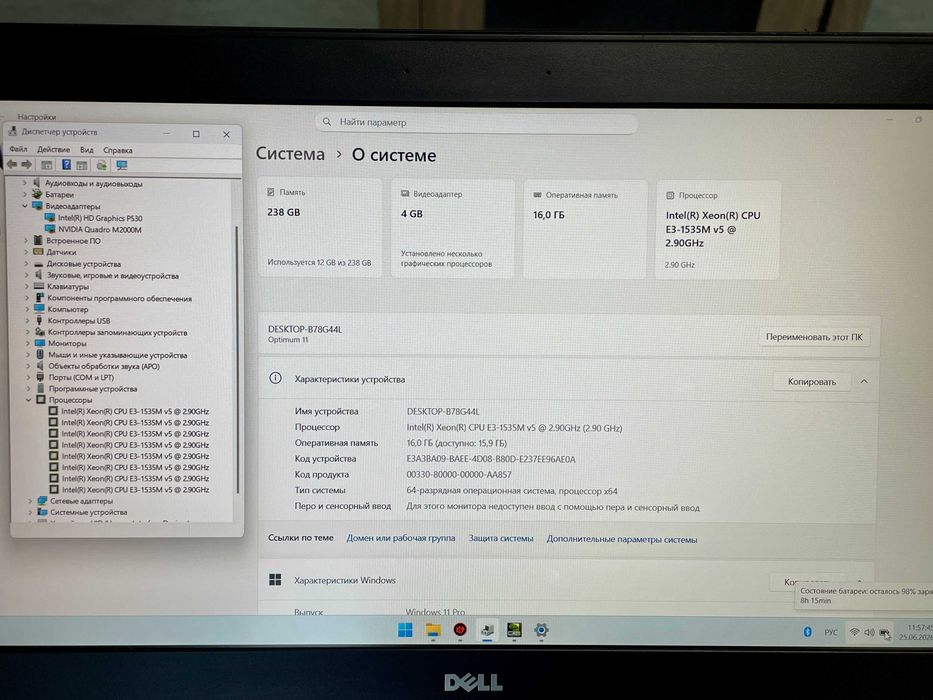The image size is (933, 700).
Task: Collapse the Видеоадаптеры node
Action: (25, 206)
